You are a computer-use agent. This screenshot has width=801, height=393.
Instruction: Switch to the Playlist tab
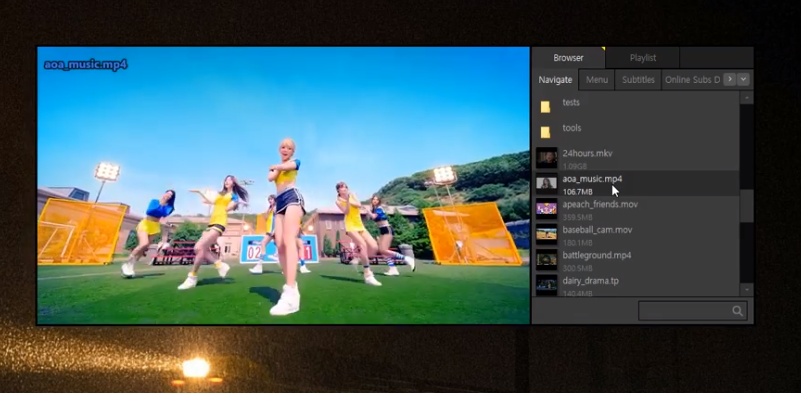tap(643, 58)
